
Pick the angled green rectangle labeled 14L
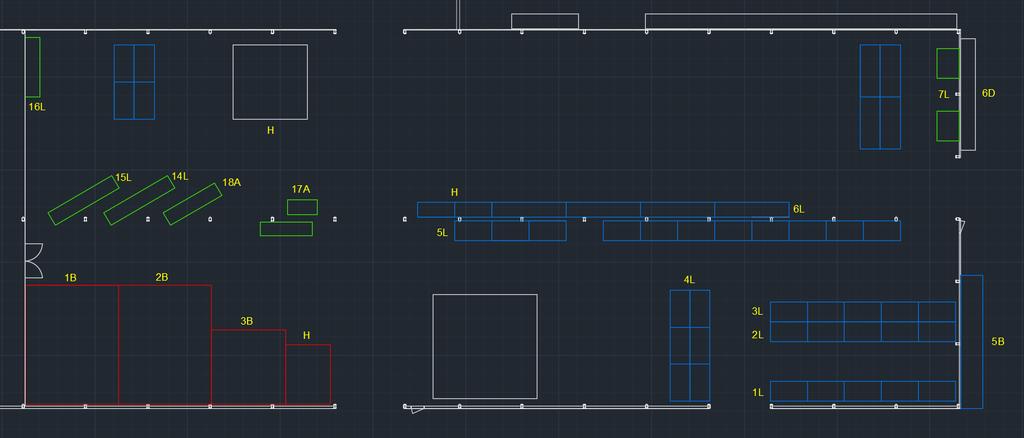coord(139,200)
